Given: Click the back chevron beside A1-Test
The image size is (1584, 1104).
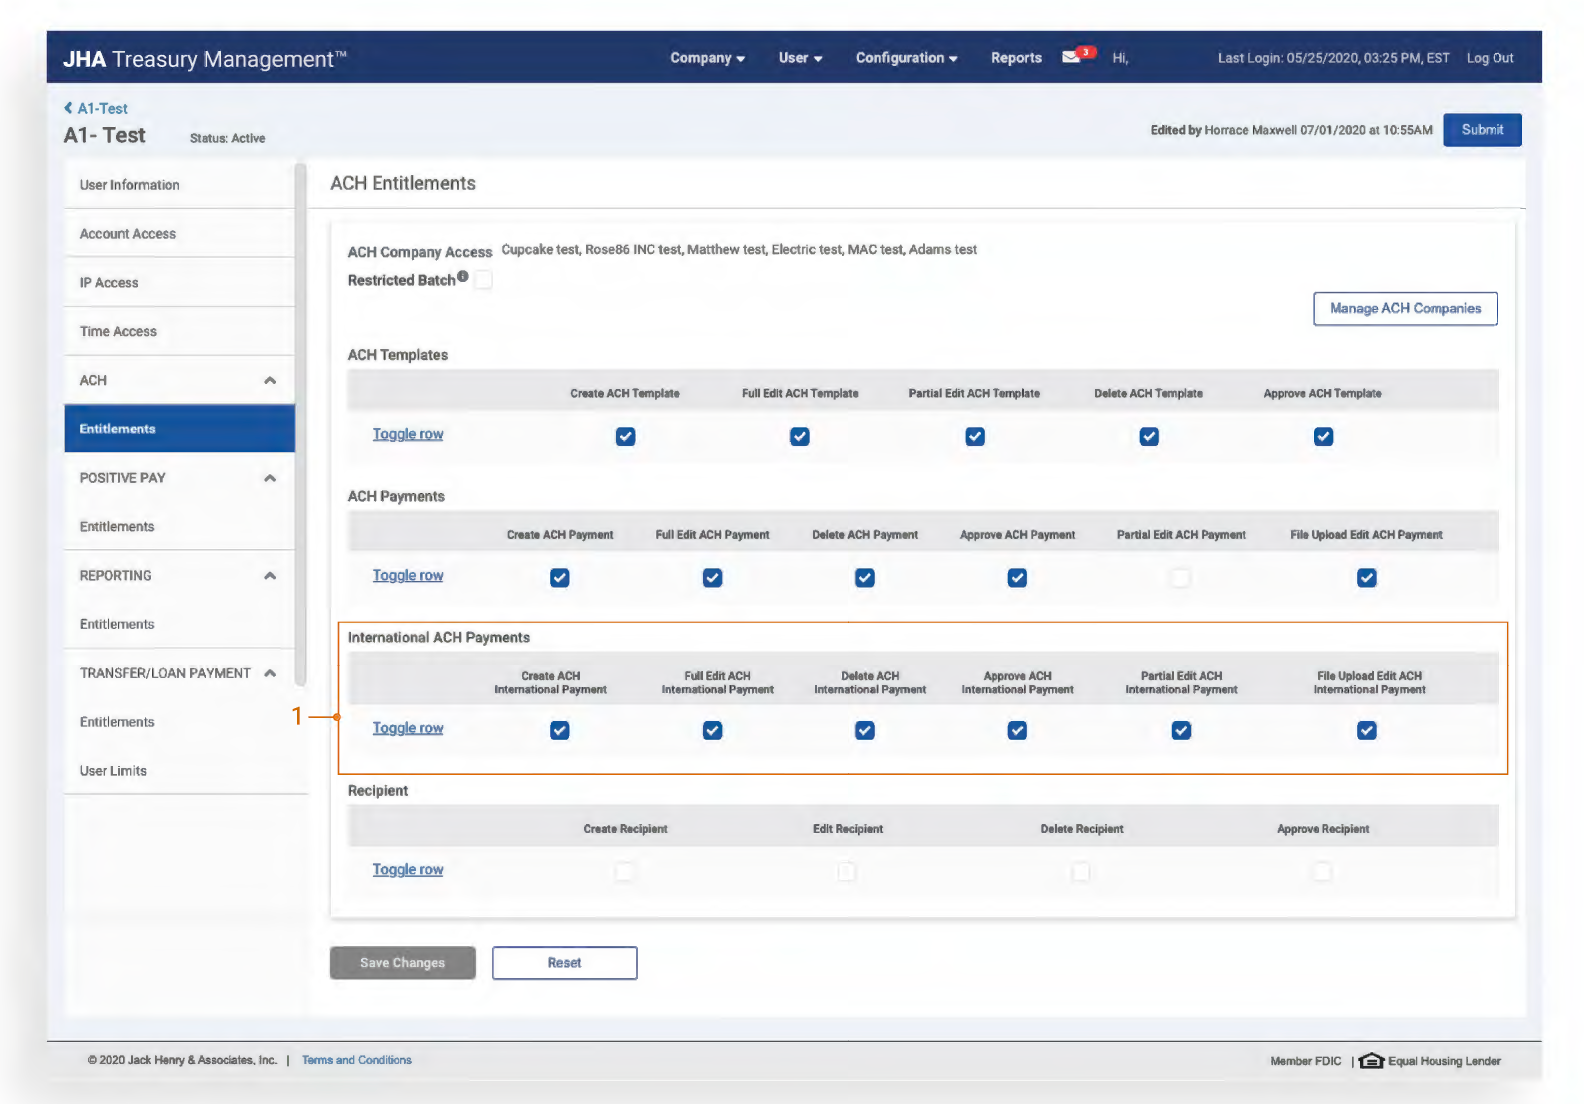Looking at the screenshot, I should [68, 108].
